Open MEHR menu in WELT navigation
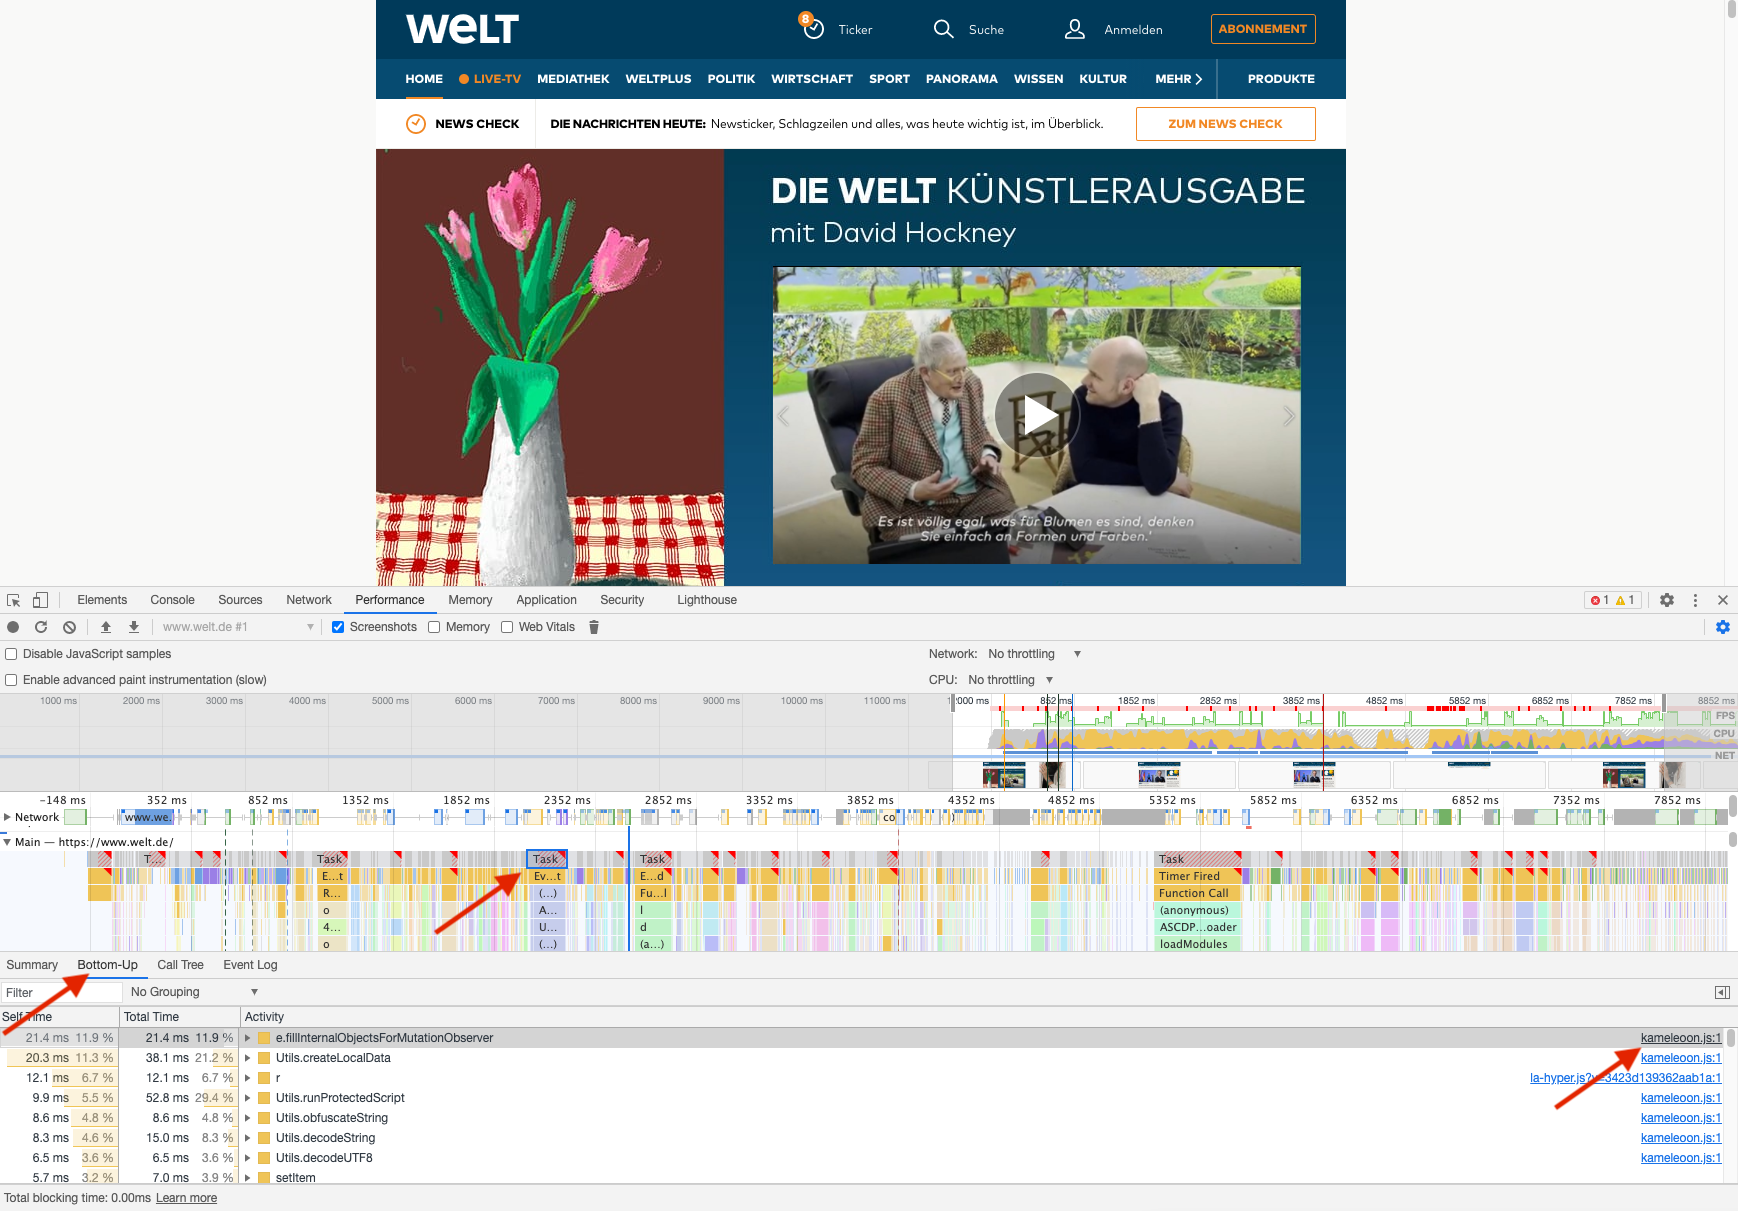Viewport: 1738px width, 1211px height. tap(1178, 79)
